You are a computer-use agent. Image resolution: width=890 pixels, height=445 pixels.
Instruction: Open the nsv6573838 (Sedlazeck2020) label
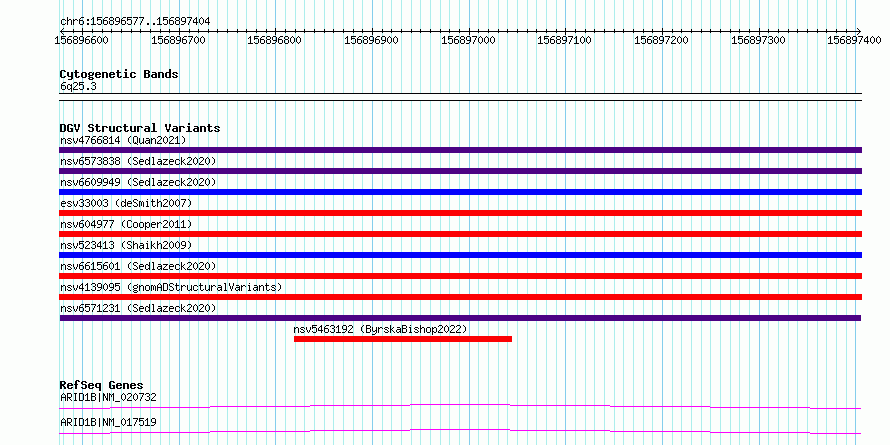pyautogui.click(x=138, y=161)
